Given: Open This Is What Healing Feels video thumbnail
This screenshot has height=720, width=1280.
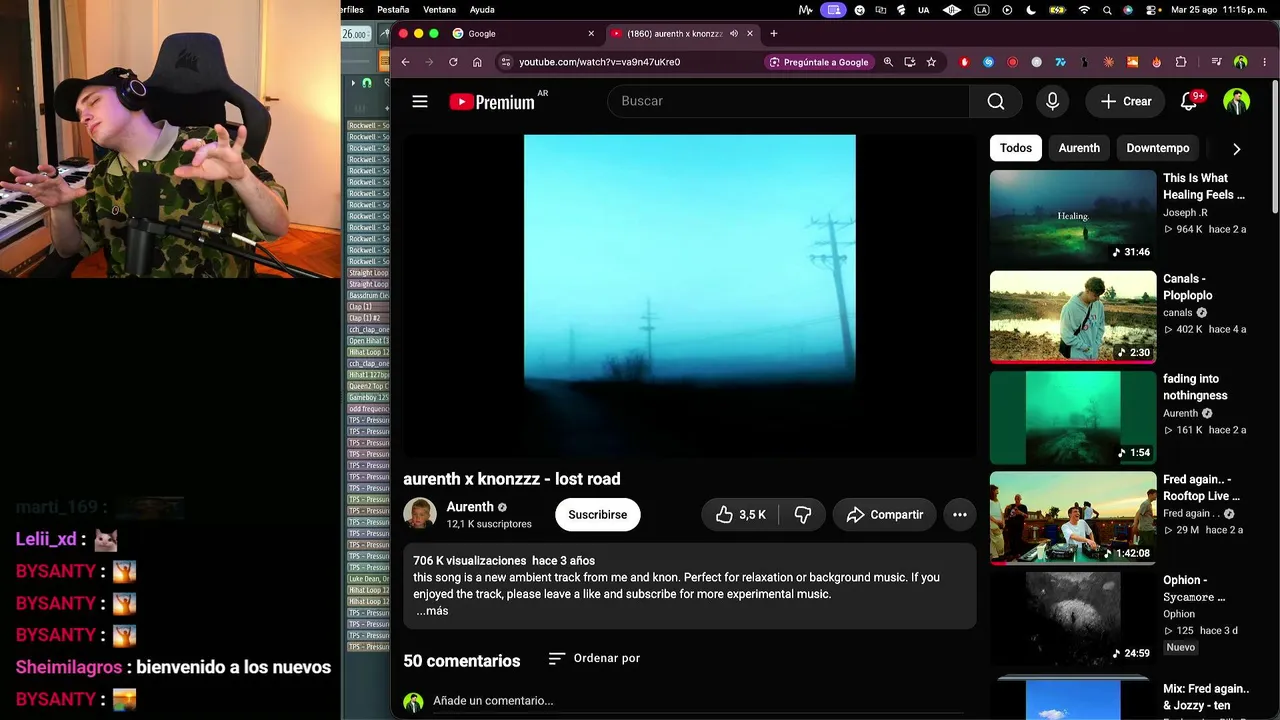Looking at the screenshot, I should click(1073, 216).
